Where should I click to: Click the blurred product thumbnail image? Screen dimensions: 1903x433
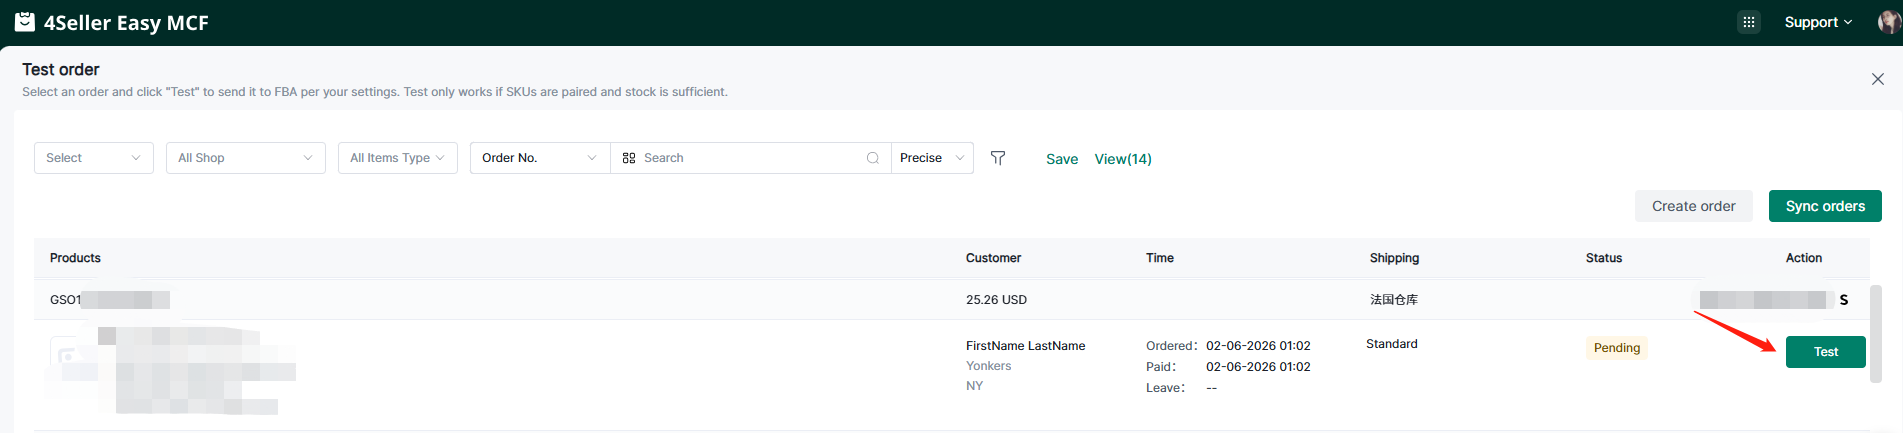click(68, 355)
